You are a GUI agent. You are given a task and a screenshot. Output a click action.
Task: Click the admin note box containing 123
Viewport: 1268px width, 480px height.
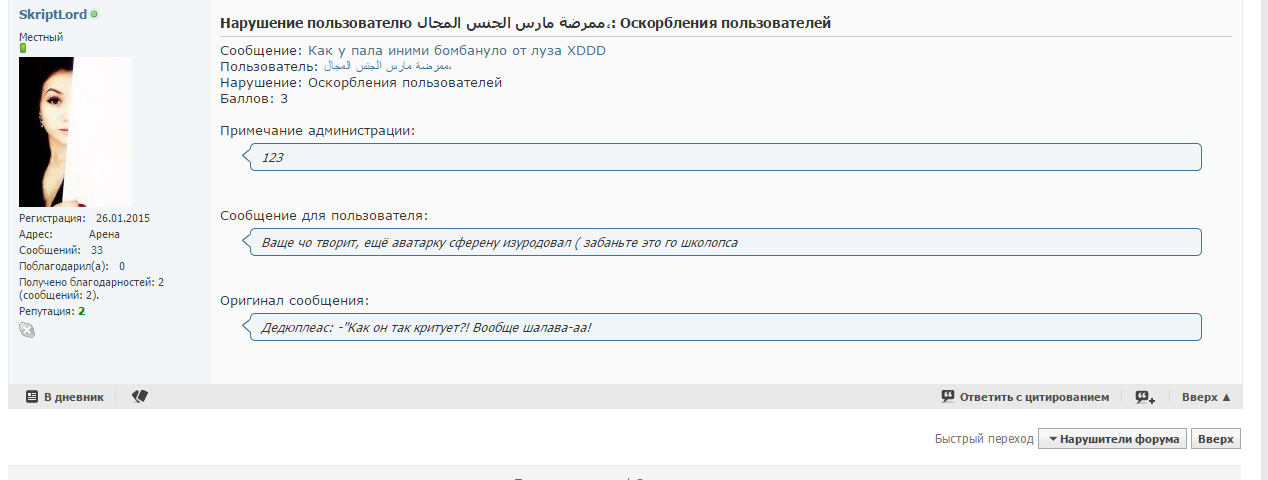724,157
